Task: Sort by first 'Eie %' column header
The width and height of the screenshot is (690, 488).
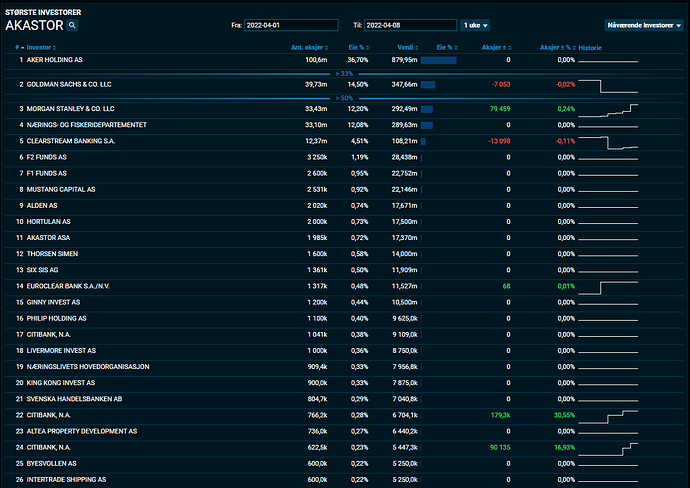Action: 359,47
